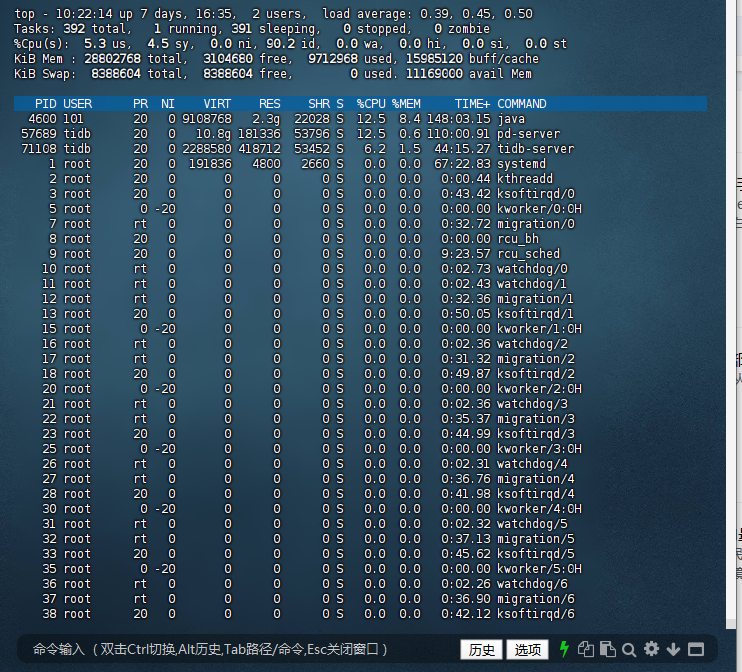742x672 pixels.
Task: Click the watchdog/0 process name
Action: click(x=532, y=269)
